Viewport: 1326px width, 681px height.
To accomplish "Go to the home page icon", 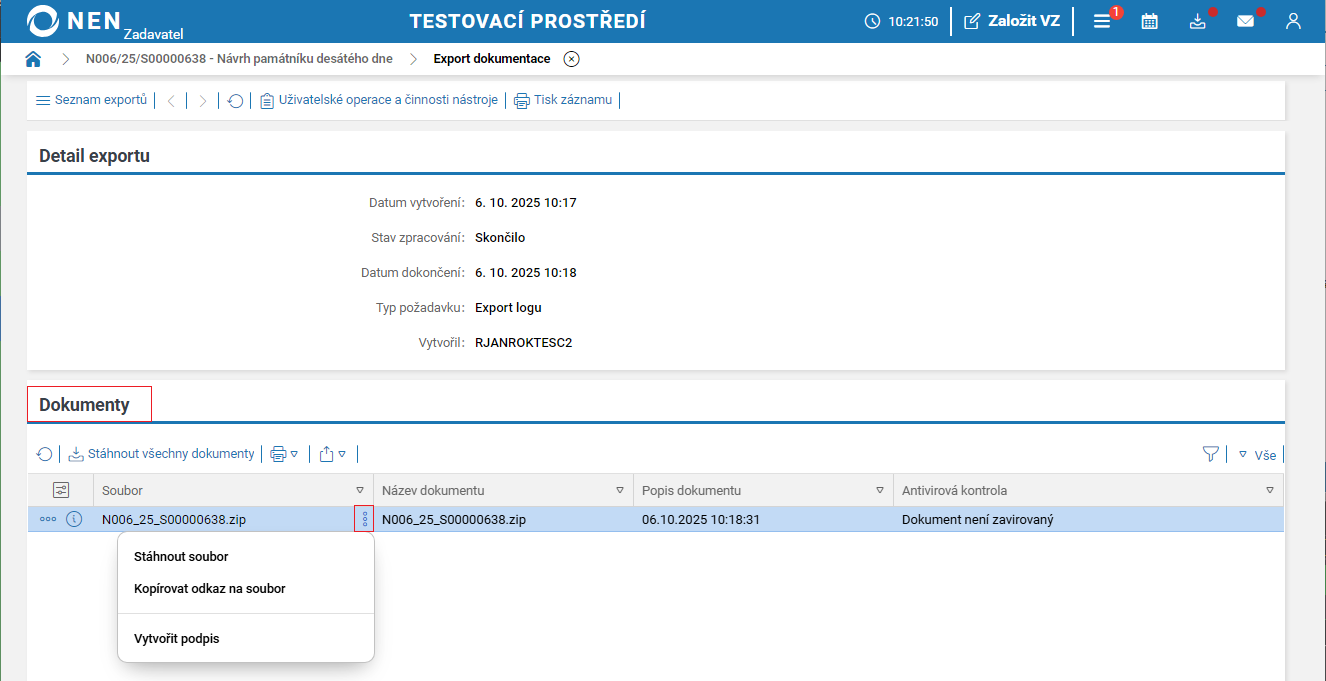I will pyautogui.click(x=33, y=59).
